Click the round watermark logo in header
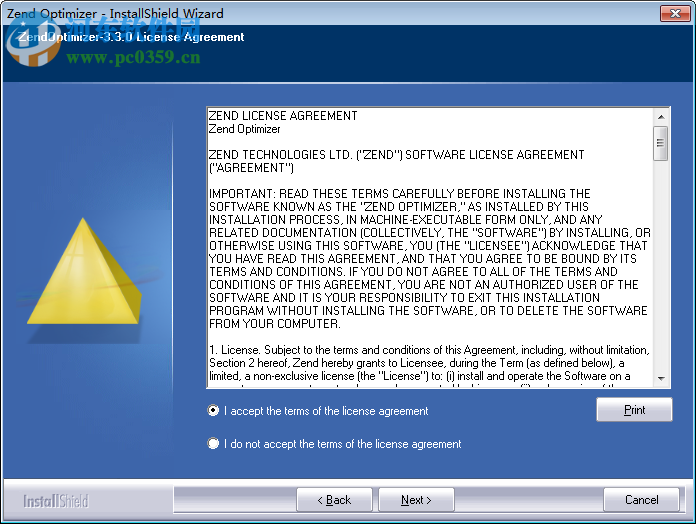This screenshot has width=696, height=524. [x=33, y=43]
